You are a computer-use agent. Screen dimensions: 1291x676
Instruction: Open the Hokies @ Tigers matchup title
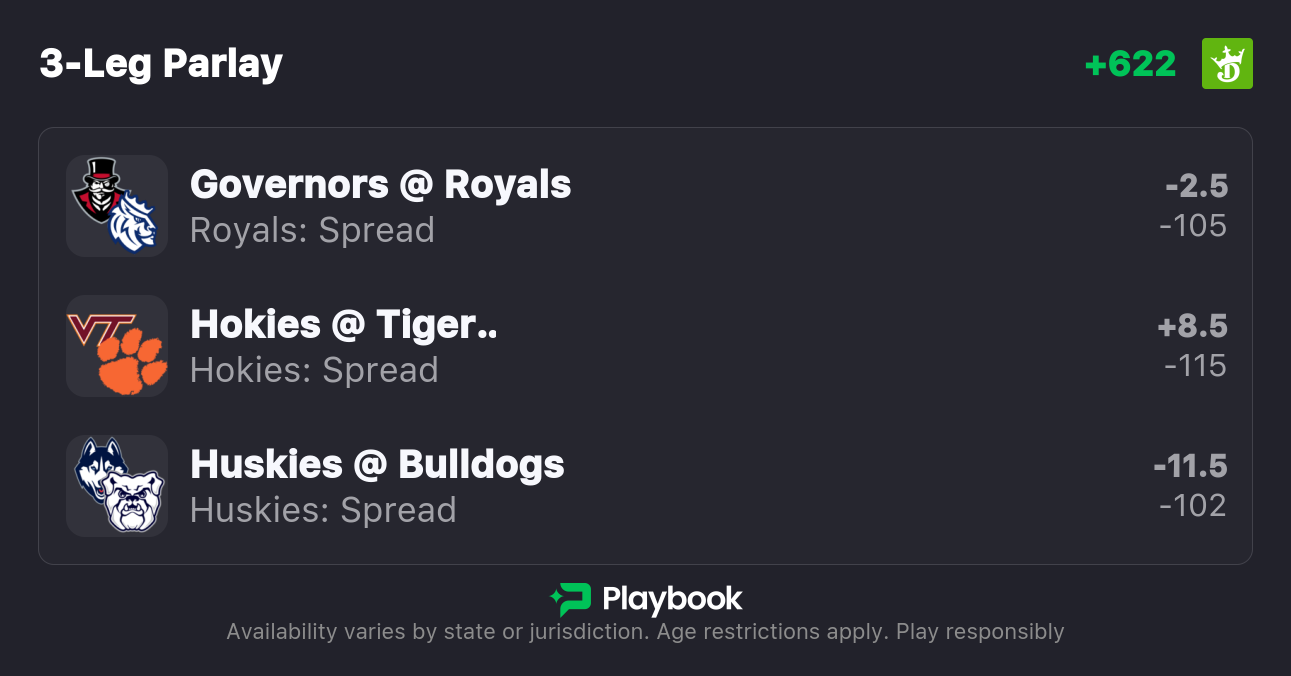pos(343,324)
